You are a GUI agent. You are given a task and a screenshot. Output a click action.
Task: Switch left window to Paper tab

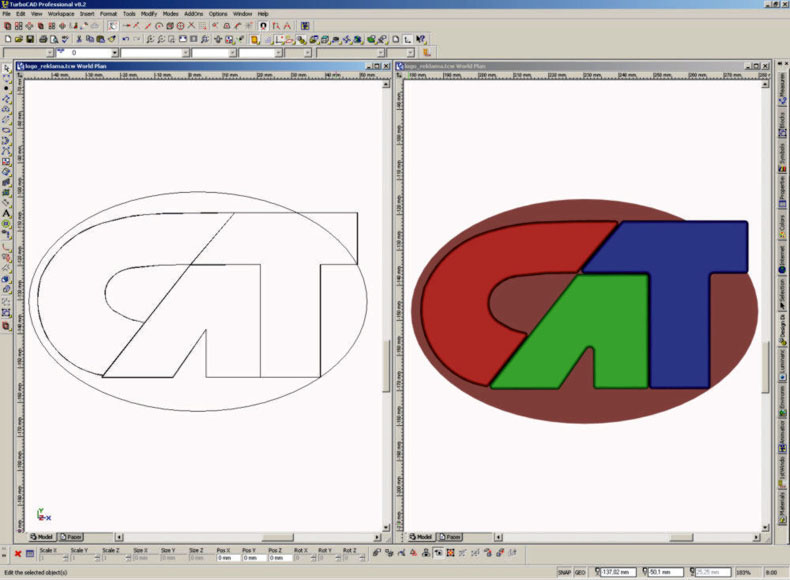(71, 537)
